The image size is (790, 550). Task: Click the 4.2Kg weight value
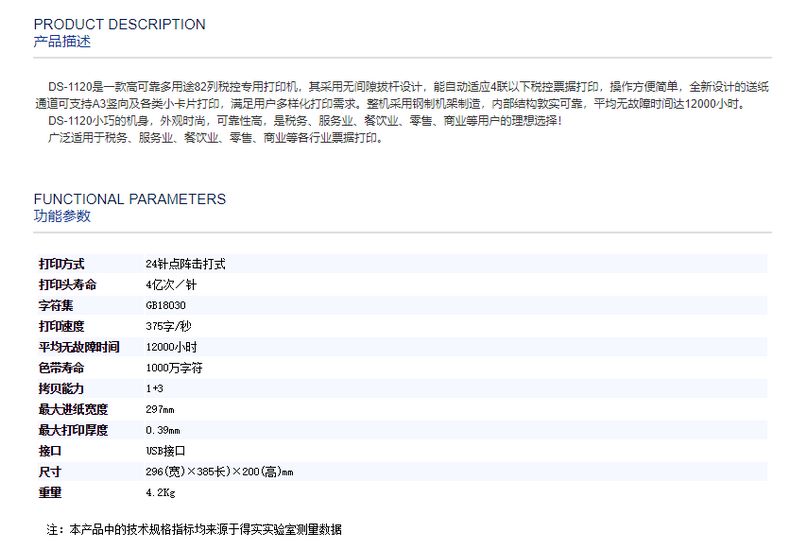(161, 493)
